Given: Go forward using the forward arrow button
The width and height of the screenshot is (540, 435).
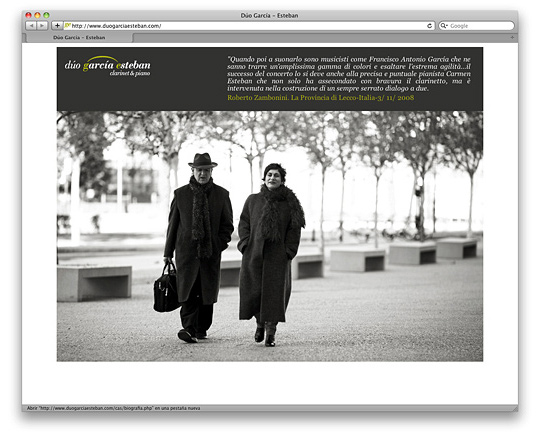Looking at the screenshot, I should (42, 26).
